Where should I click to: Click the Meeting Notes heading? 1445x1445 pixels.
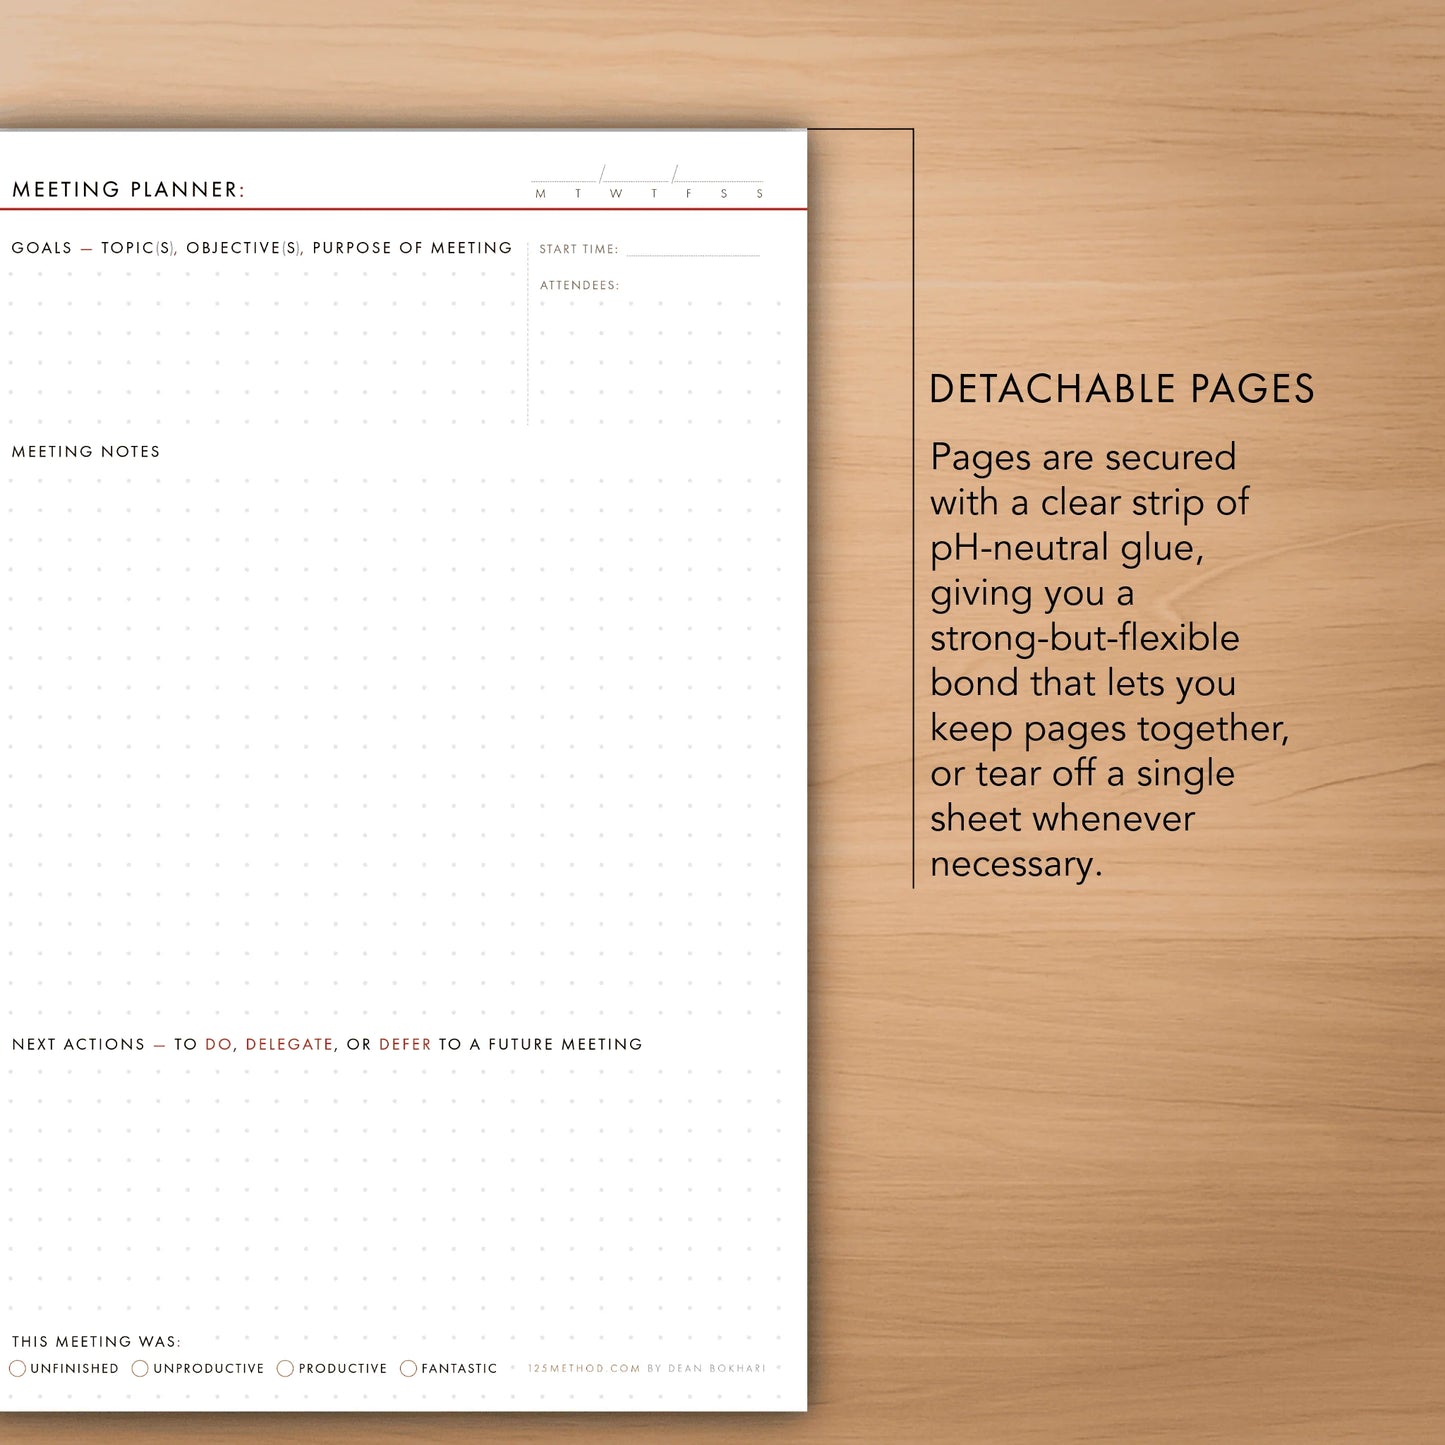86,452
